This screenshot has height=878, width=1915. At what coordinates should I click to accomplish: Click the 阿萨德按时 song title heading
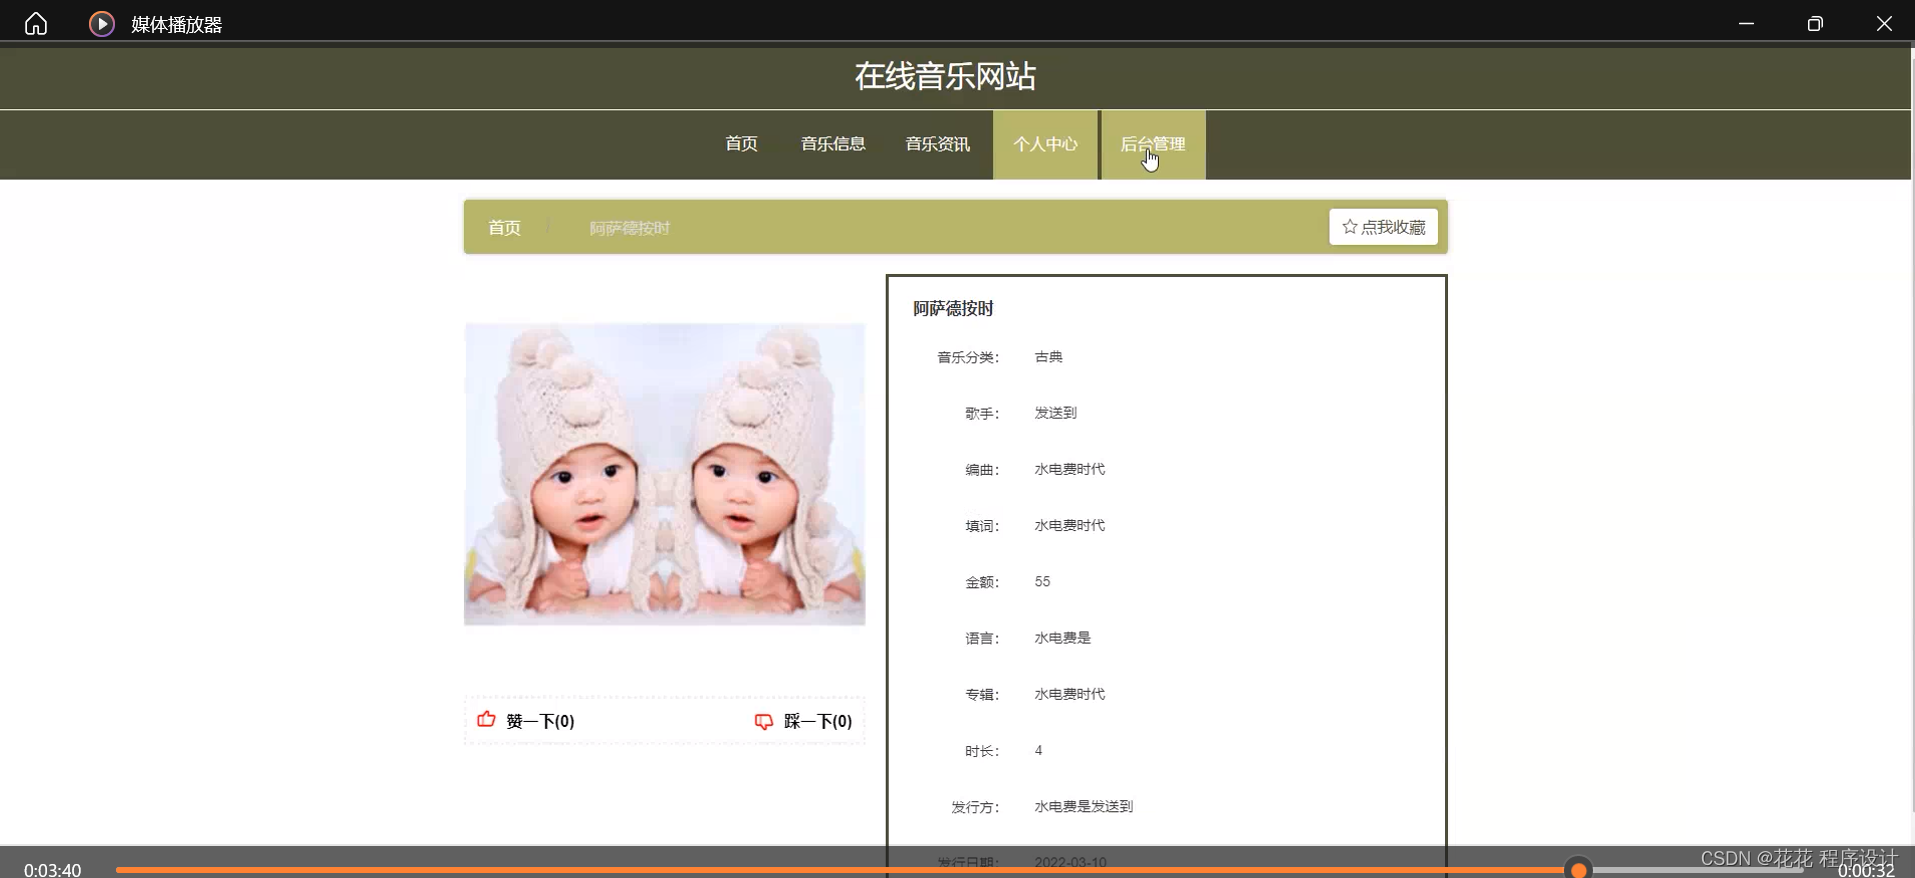(x=953, y=309)
